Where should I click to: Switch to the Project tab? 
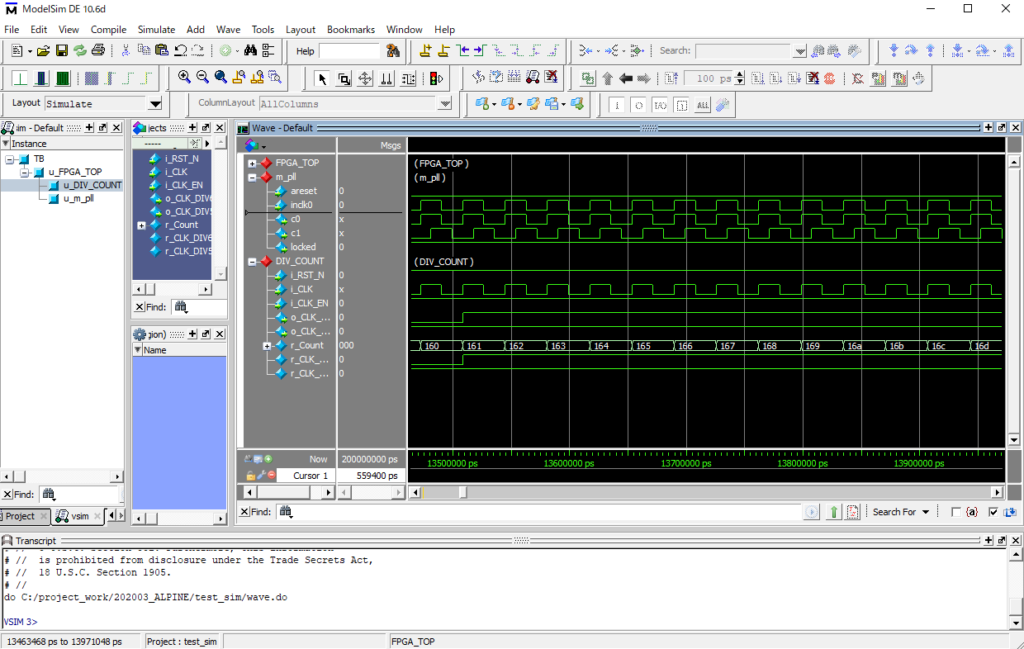click(21, 516)
